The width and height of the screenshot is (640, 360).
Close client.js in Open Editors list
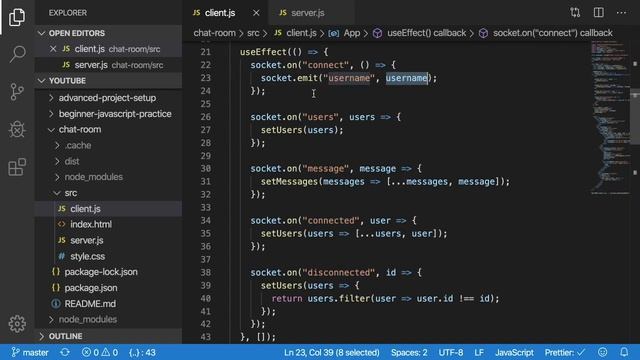(x=53, y=49)
